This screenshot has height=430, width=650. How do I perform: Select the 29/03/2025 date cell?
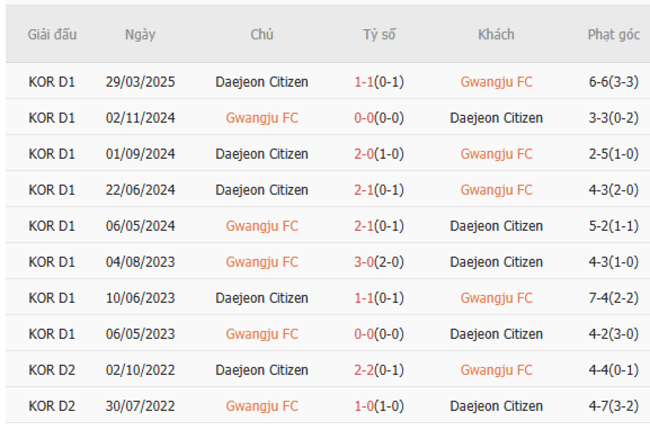tap(140, 82)
